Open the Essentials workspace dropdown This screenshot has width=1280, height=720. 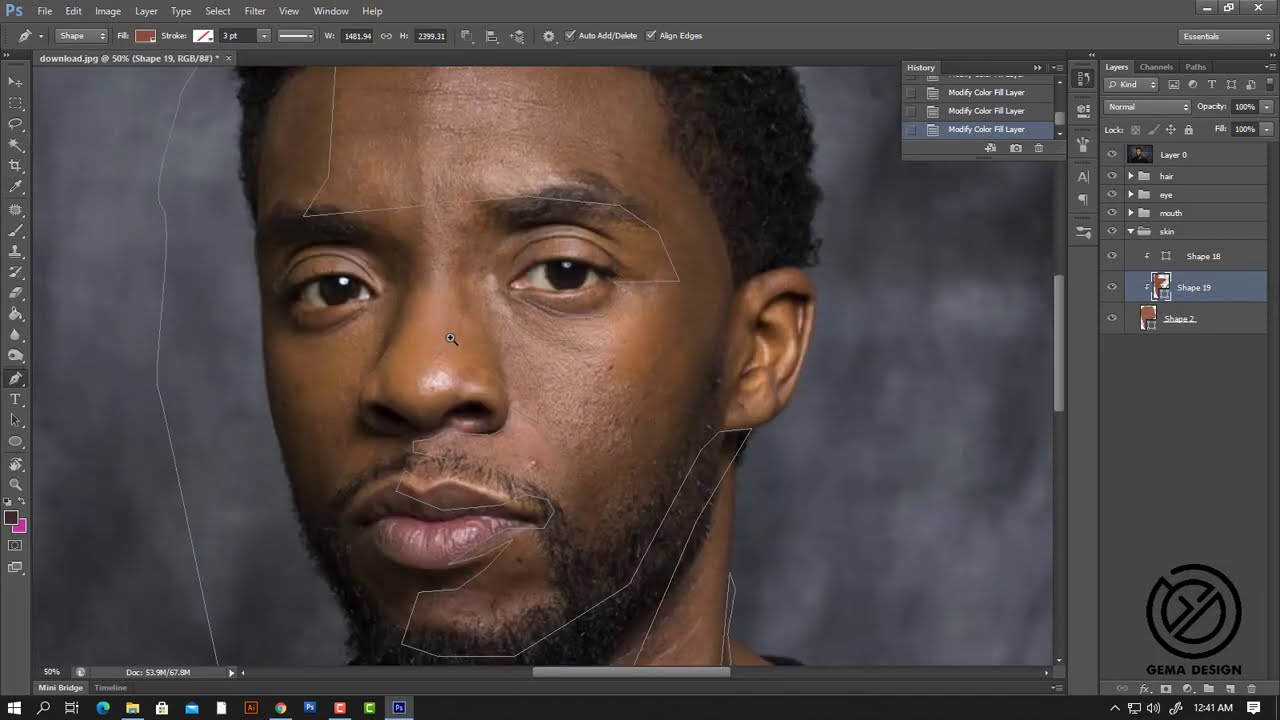(1226, 37)
